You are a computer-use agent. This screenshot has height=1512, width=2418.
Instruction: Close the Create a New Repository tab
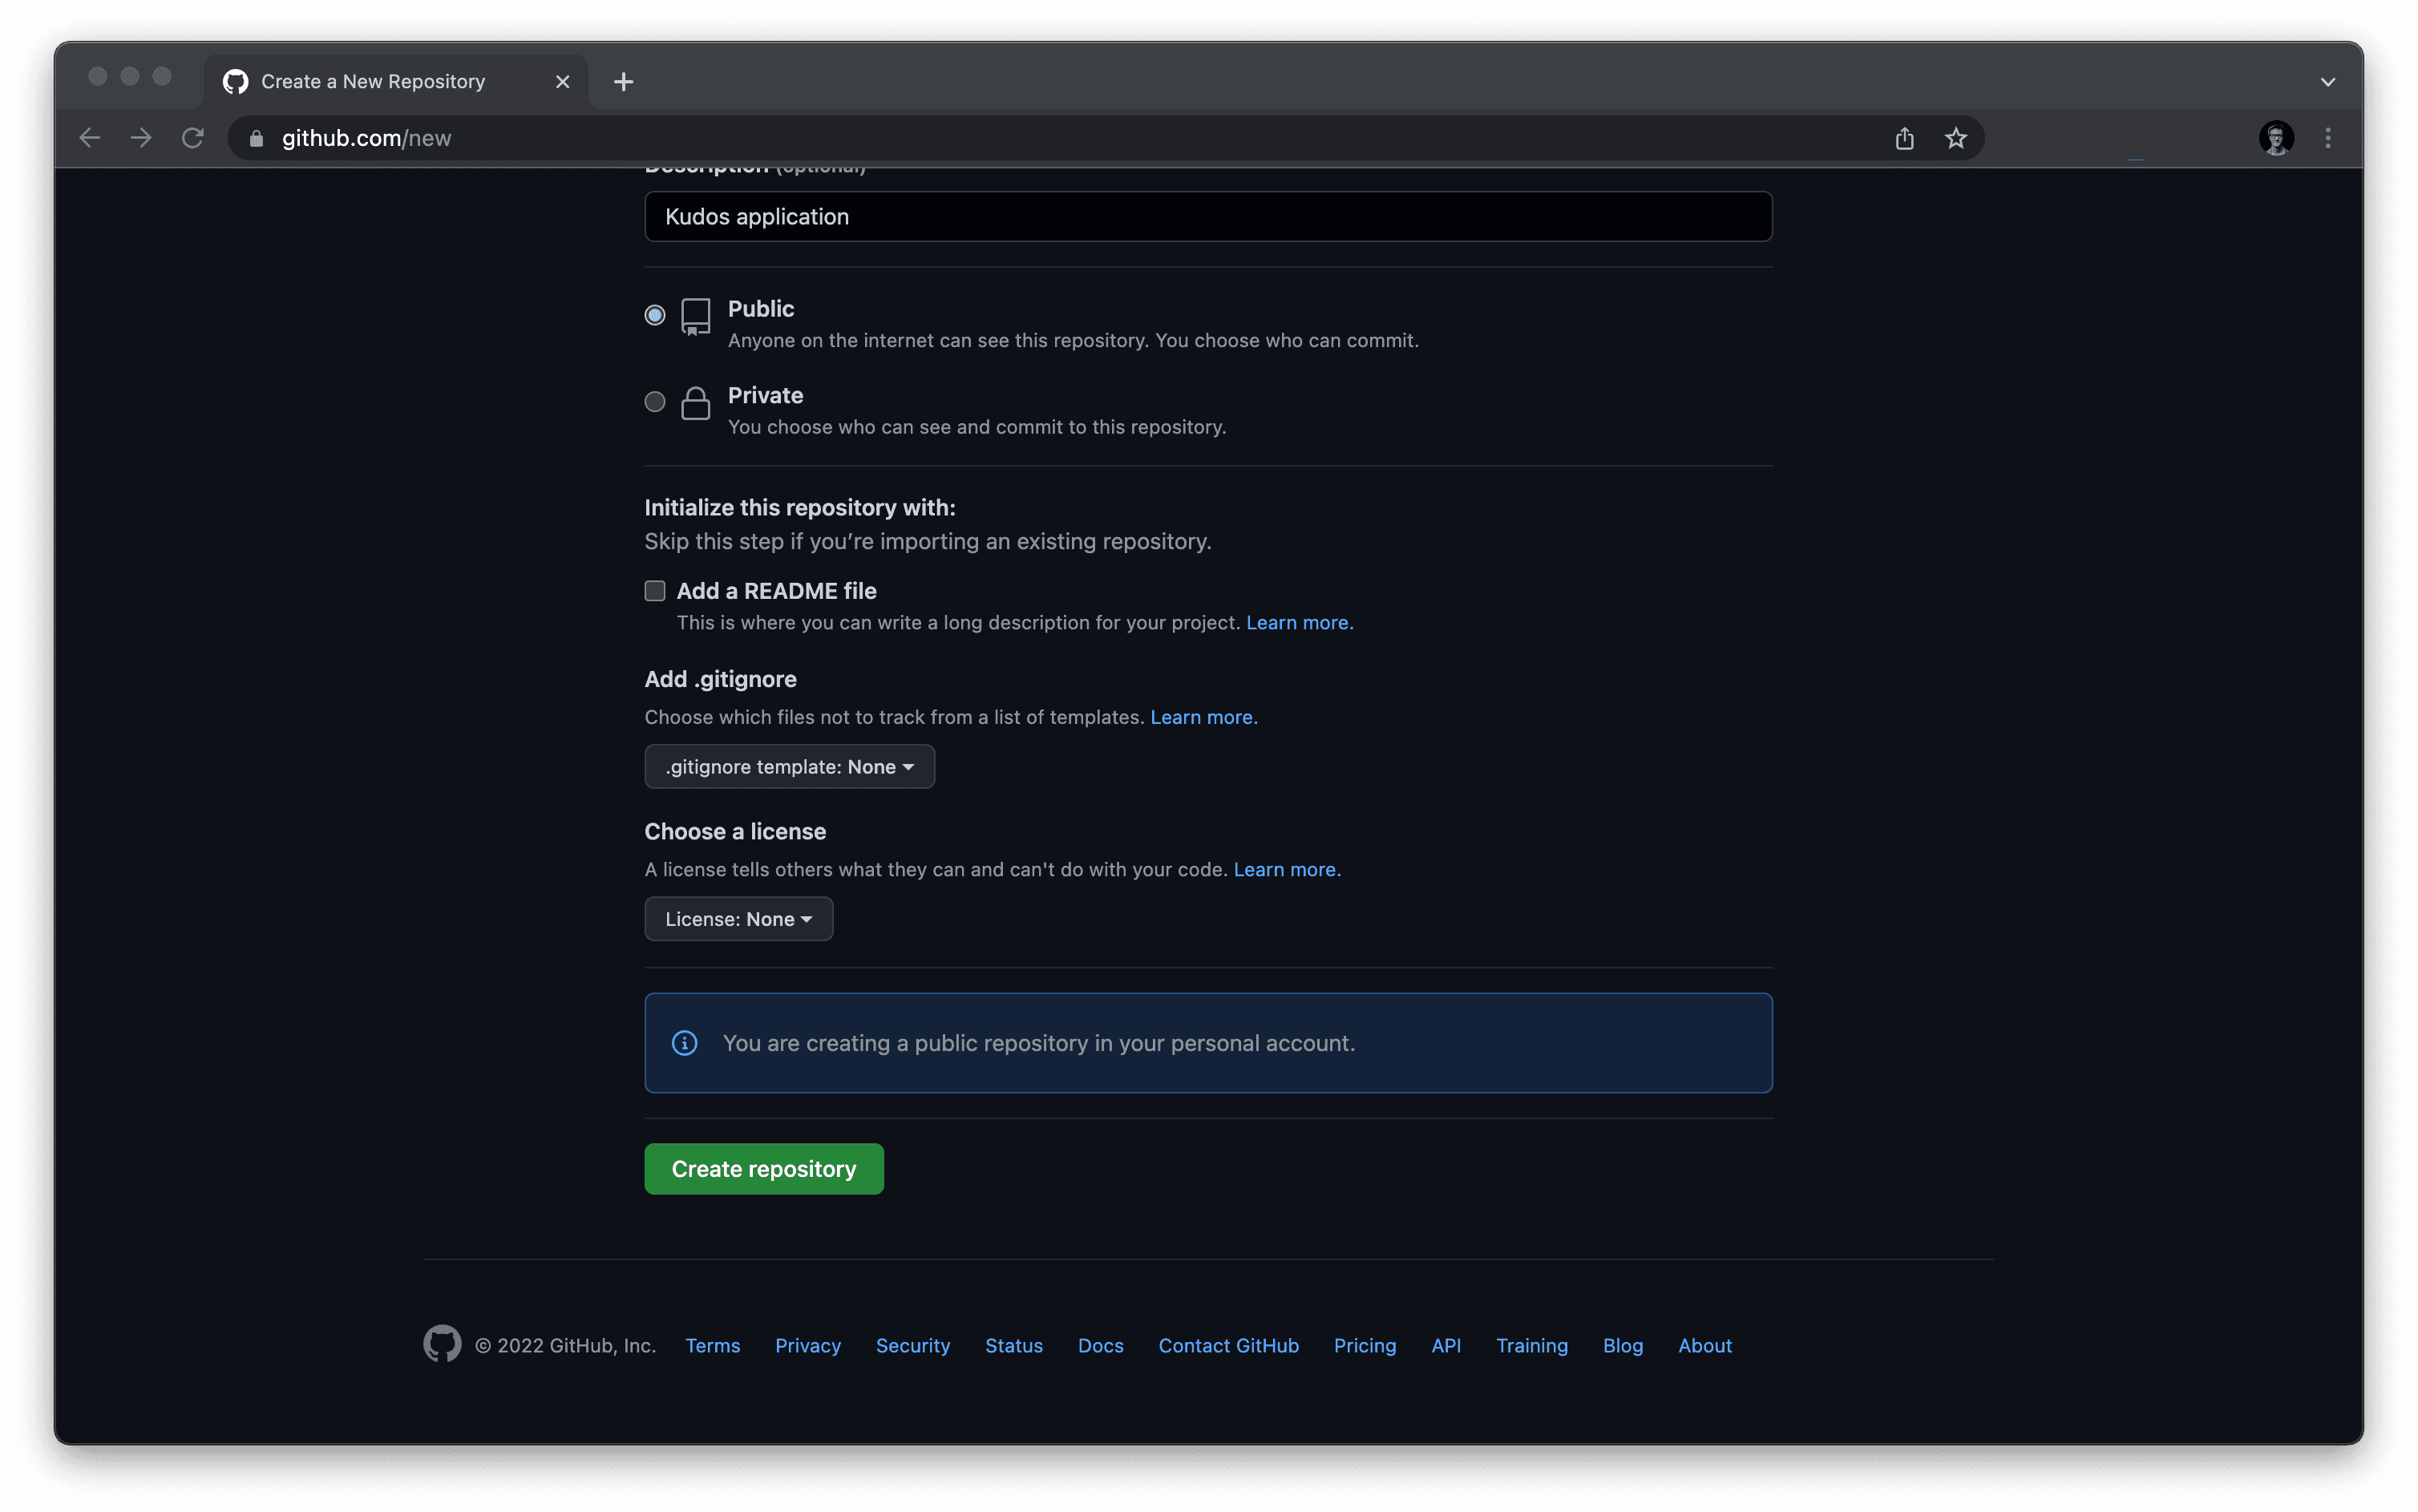(x=562, y=82)
